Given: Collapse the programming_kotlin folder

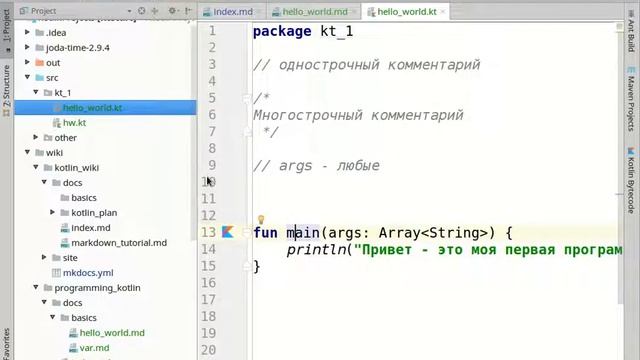Looking at the screenshot, I should [36, 287].
